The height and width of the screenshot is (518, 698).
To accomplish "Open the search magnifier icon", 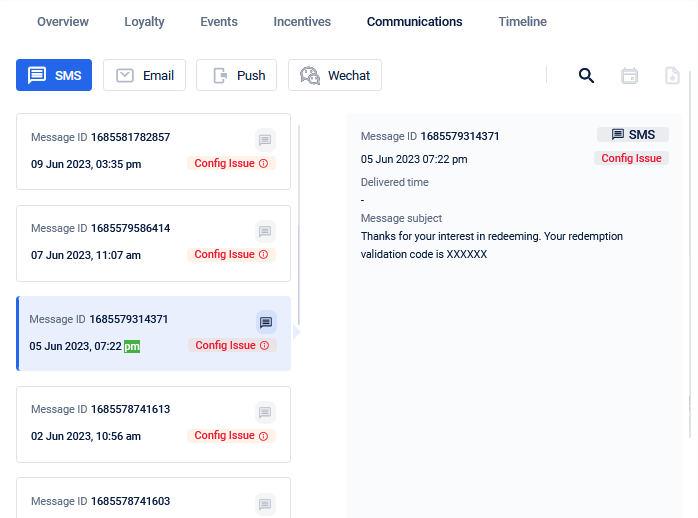I will pos(586,76).
